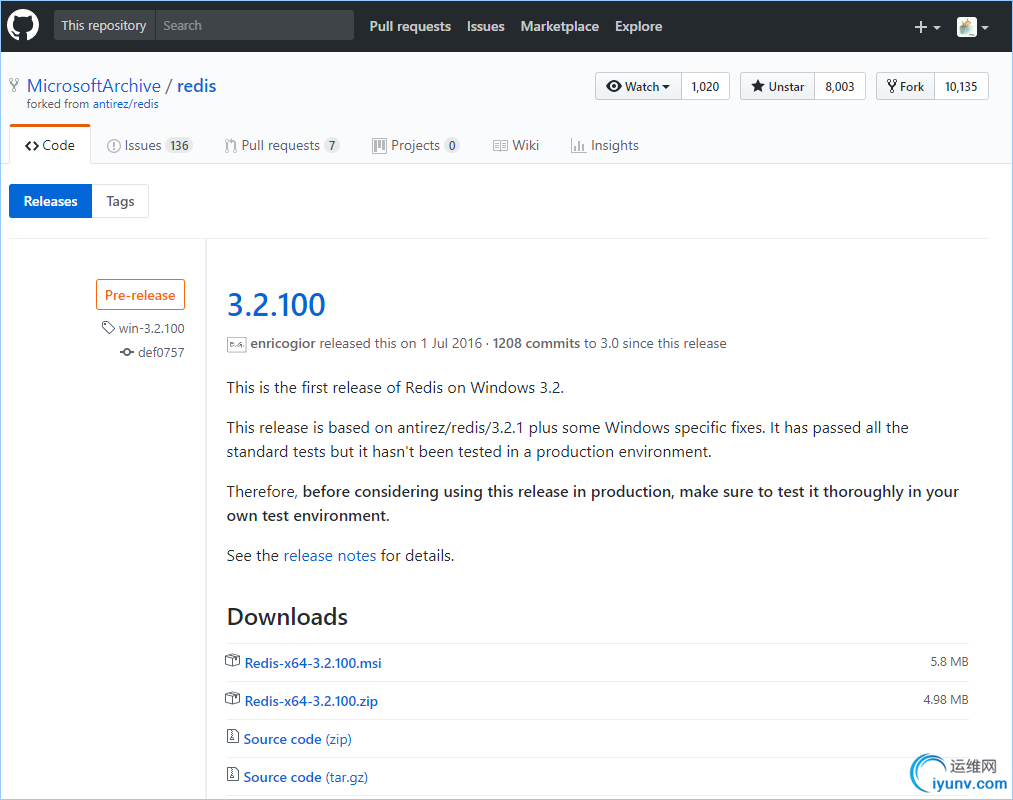Open the def0757 commit link
1013x800 pixels.
pyautogui.click(x=161, y=352)
